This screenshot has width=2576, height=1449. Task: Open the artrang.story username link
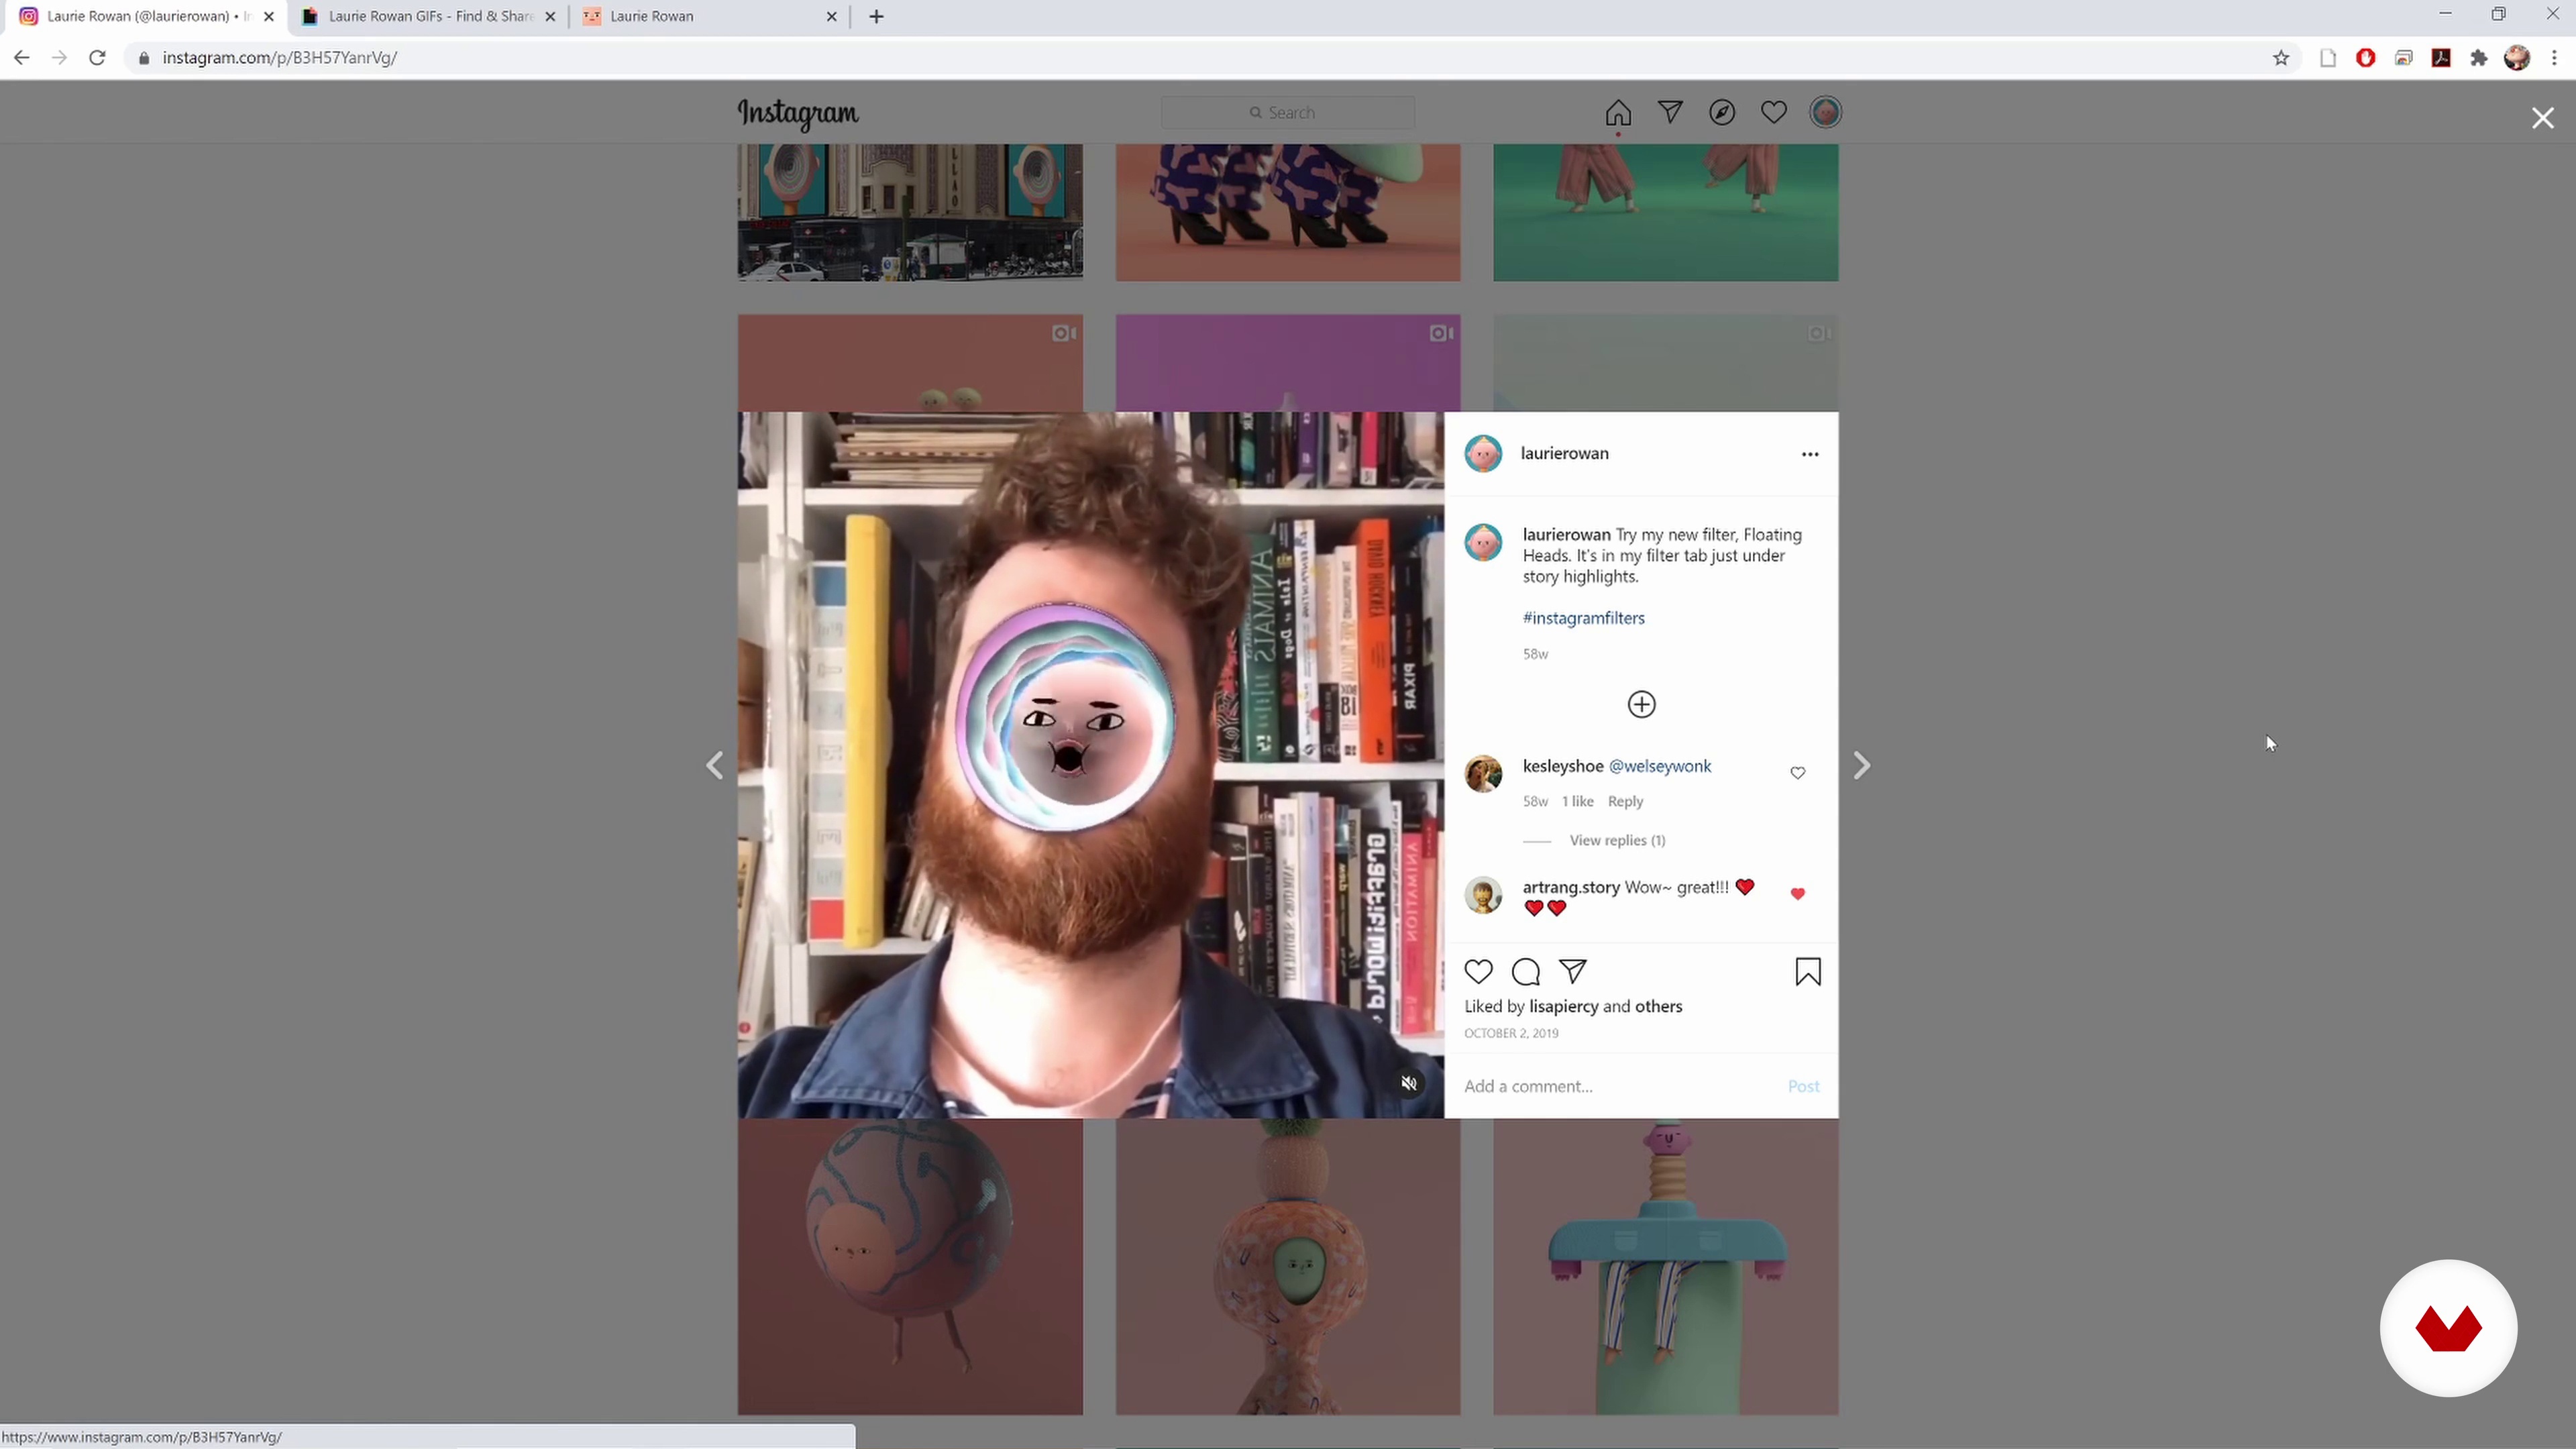pos(1571,887)
